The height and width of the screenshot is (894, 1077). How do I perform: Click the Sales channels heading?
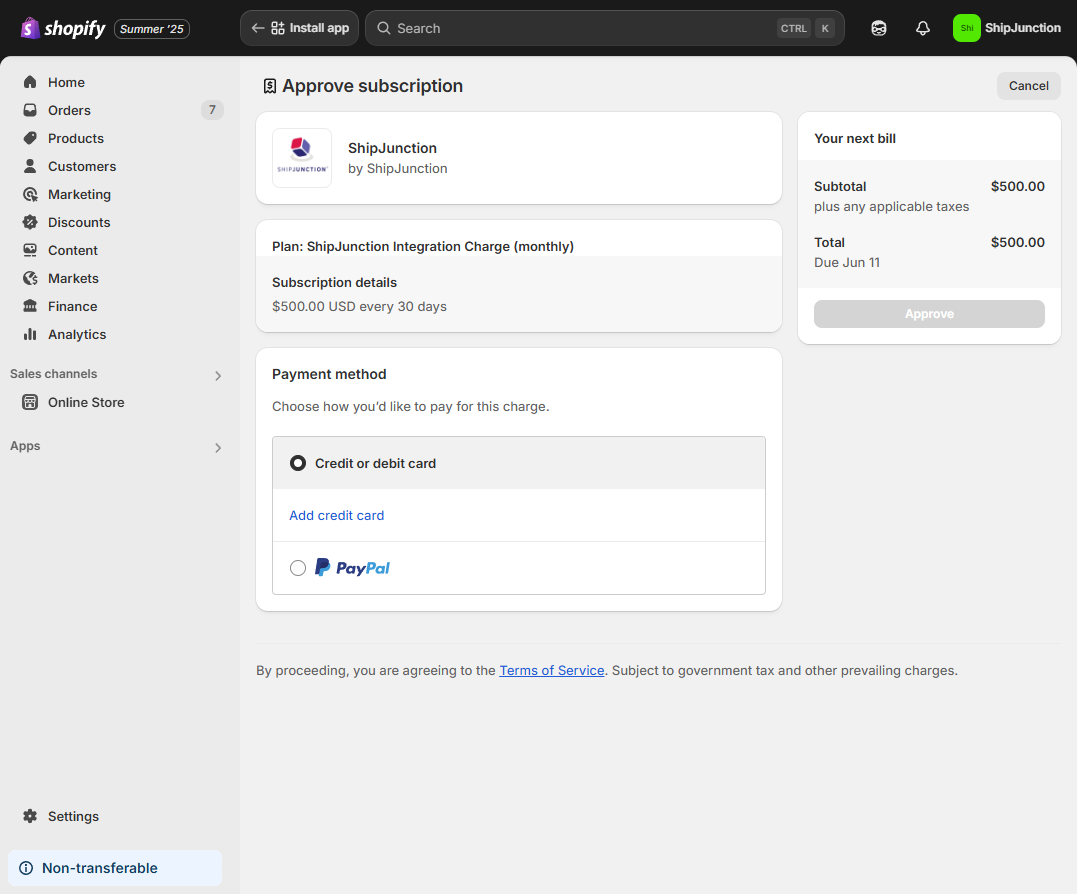pos(54,374)
